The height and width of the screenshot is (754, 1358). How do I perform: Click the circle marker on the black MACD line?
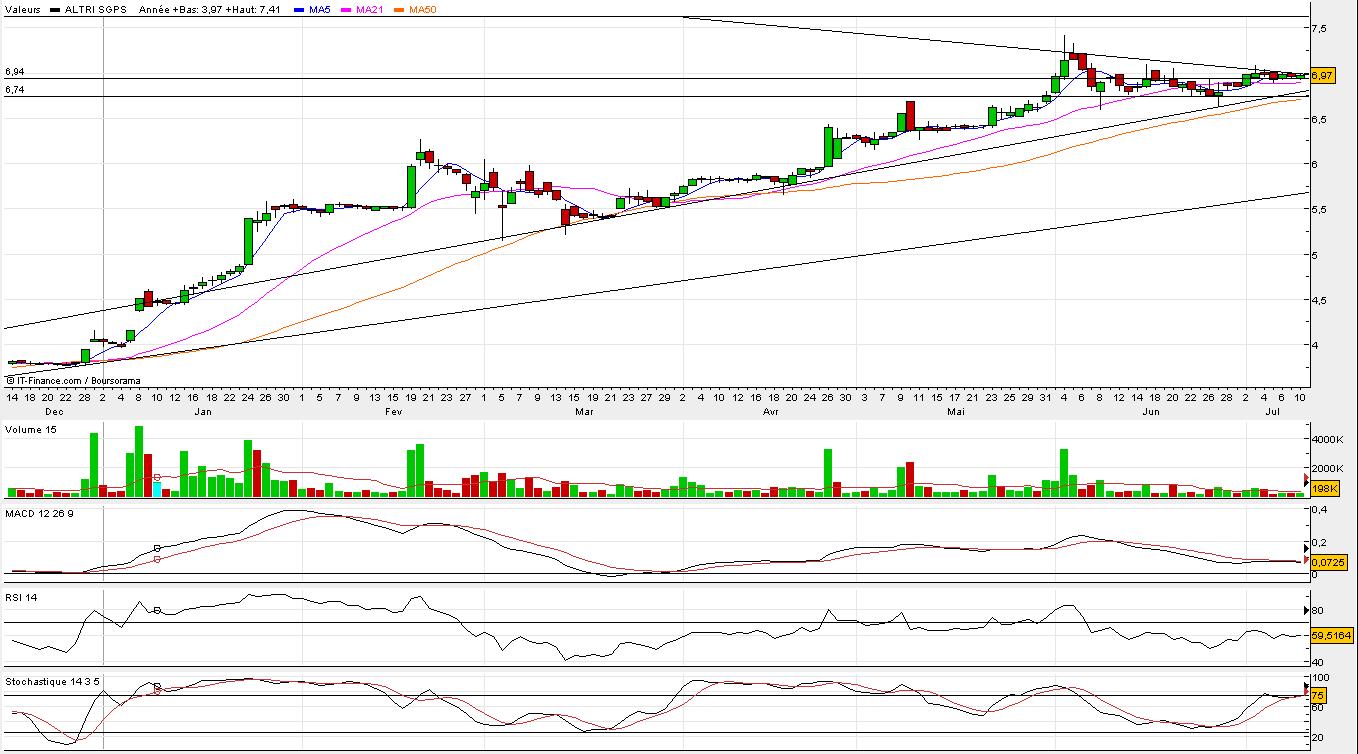click(157, 548)
